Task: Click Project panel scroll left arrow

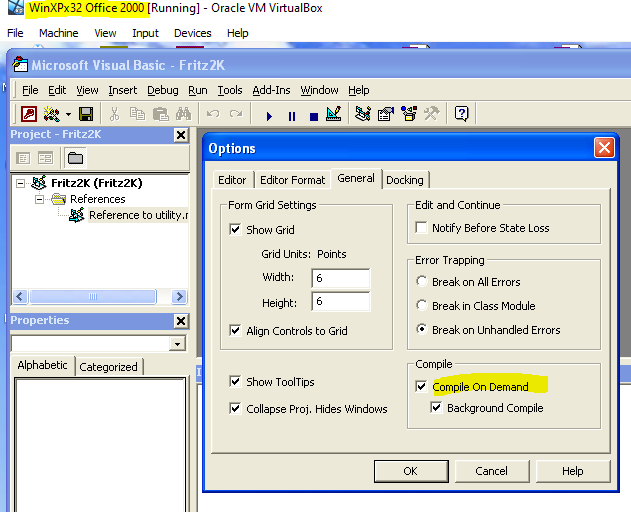Action: coord(20,297)
